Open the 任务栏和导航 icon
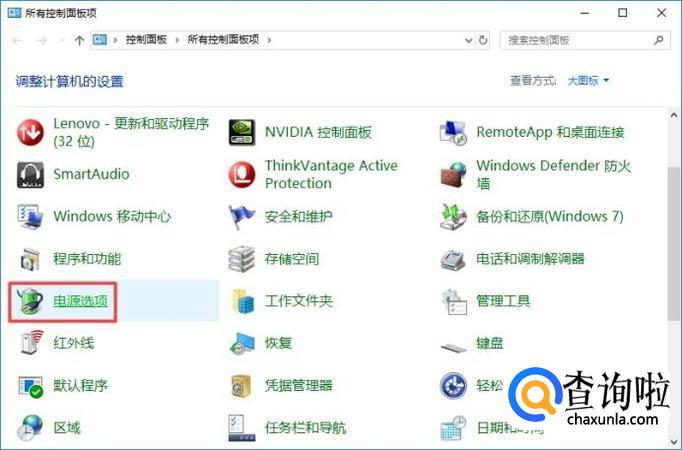Screen dimensions: 682x450 [x=242, y=428]
